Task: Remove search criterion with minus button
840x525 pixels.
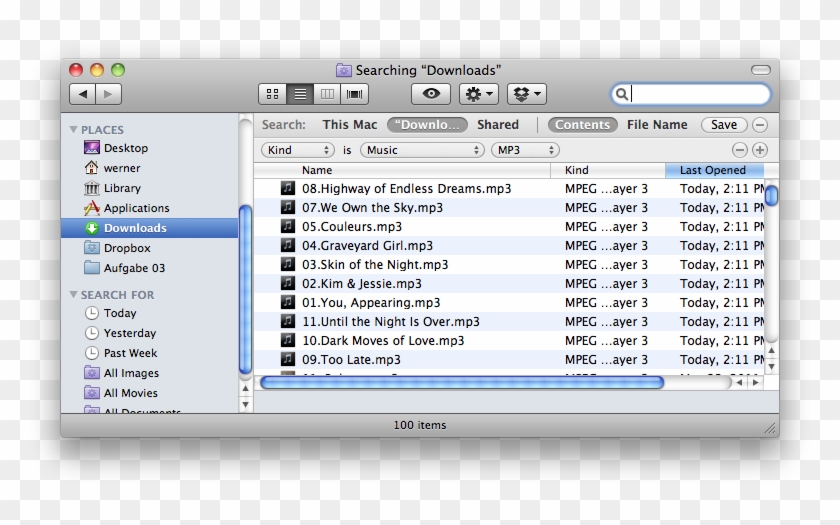Action: 740,150
